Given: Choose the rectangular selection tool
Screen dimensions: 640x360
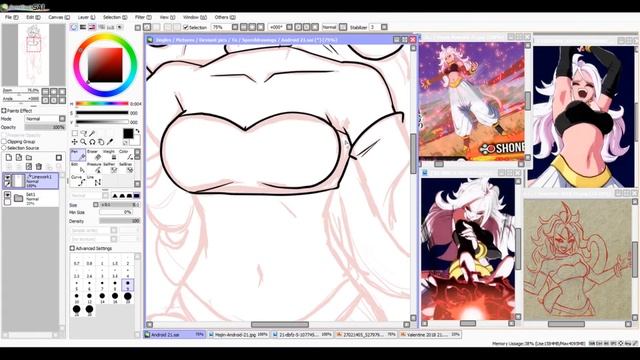Looking at the screenshot, I should click(x=75, y=133).
